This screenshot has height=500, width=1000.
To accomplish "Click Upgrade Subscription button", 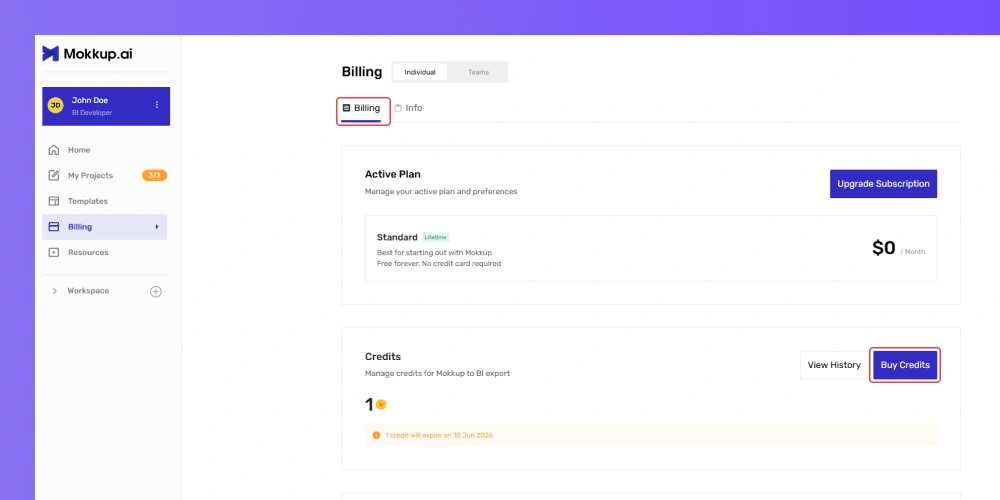I will point(883,184).
